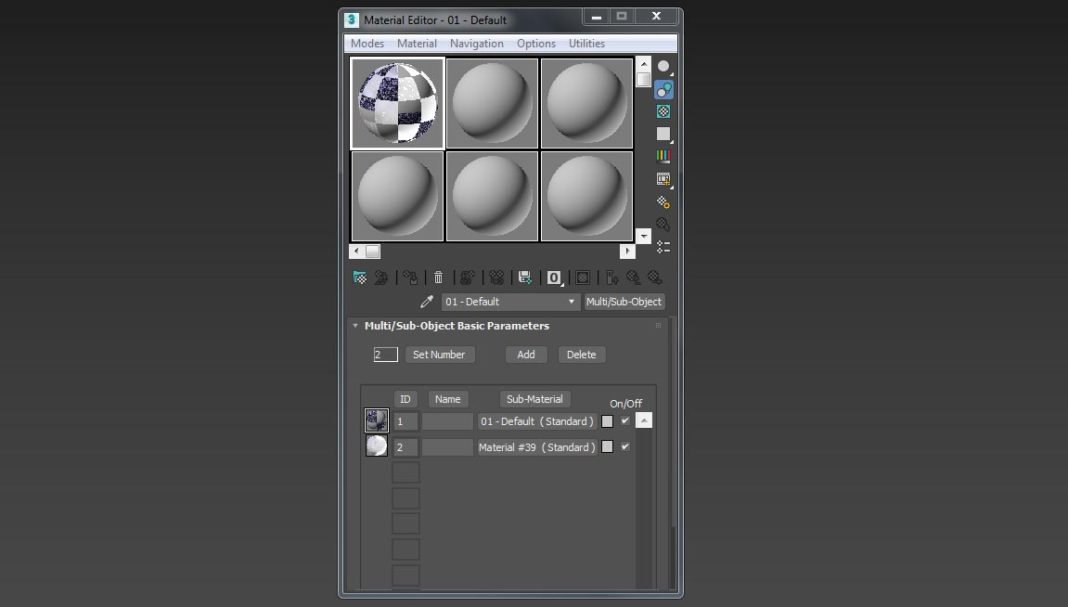Click the Sample Type sphere icon

[663, 67]
